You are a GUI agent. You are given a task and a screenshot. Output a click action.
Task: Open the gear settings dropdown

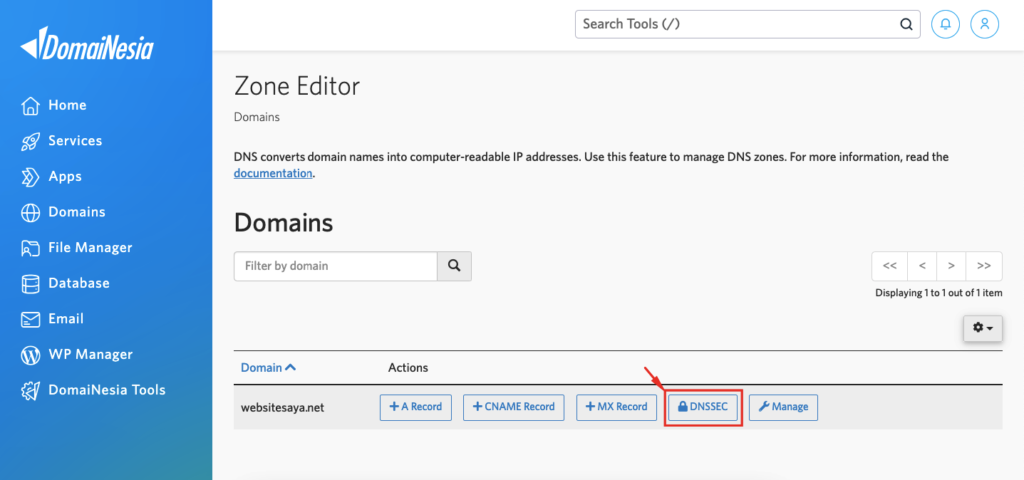pyautogui.click(x=983, y=328)
